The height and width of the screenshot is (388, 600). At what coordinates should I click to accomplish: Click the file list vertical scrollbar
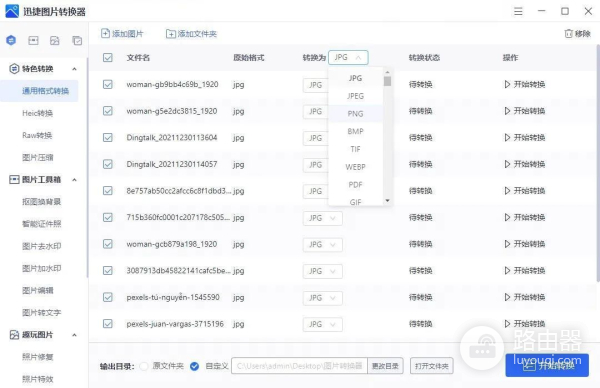tap(598, 164)
